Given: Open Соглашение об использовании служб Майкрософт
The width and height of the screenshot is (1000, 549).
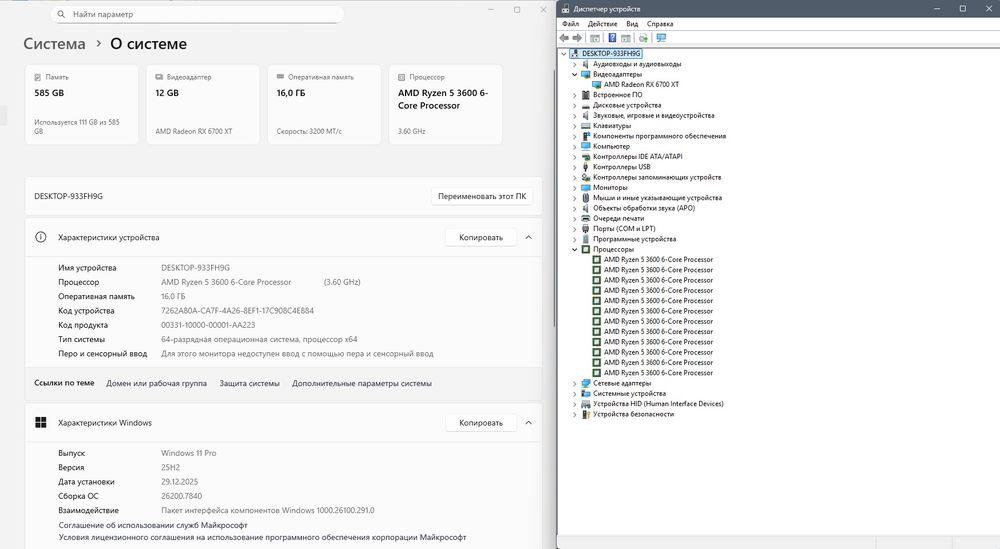Looking at the screenshot, I should [x=153, y=525].
